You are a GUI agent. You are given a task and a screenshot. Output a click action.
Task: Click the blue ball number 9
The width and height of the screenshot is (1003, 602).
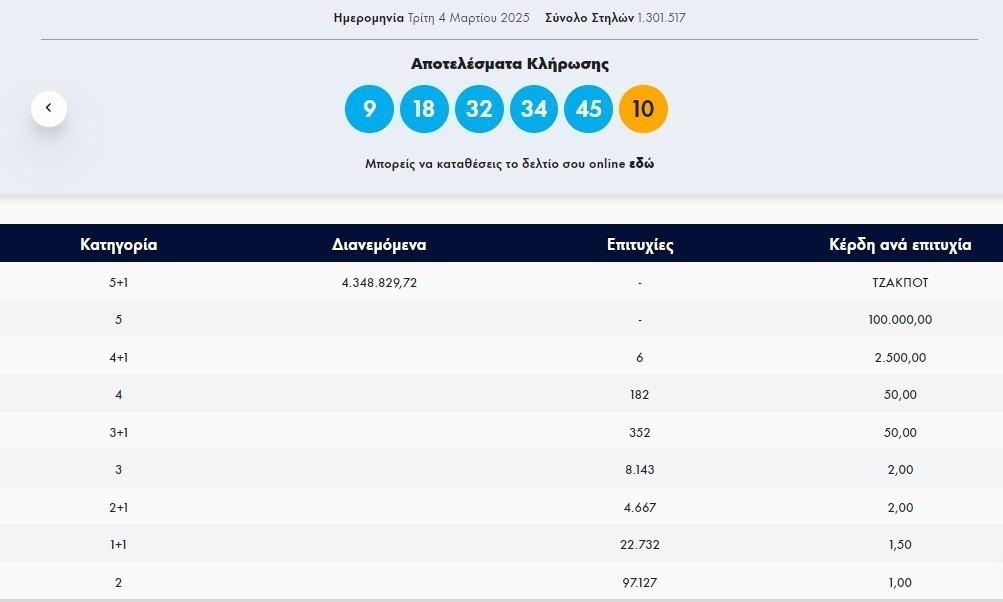[369, 109]
